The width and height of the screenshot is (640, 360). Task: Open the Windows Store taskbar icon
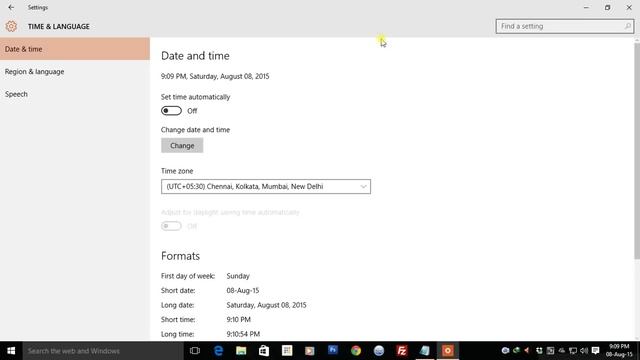click(264, 351)
